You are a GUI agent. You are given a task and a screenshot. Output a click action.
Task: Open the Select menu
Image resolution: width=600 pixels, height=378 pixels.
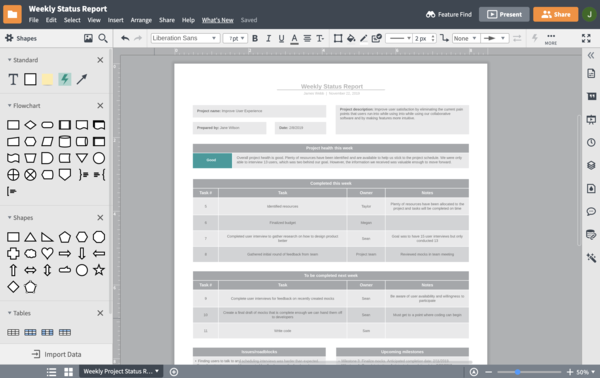pyautogui.click(x=72, y=20)
